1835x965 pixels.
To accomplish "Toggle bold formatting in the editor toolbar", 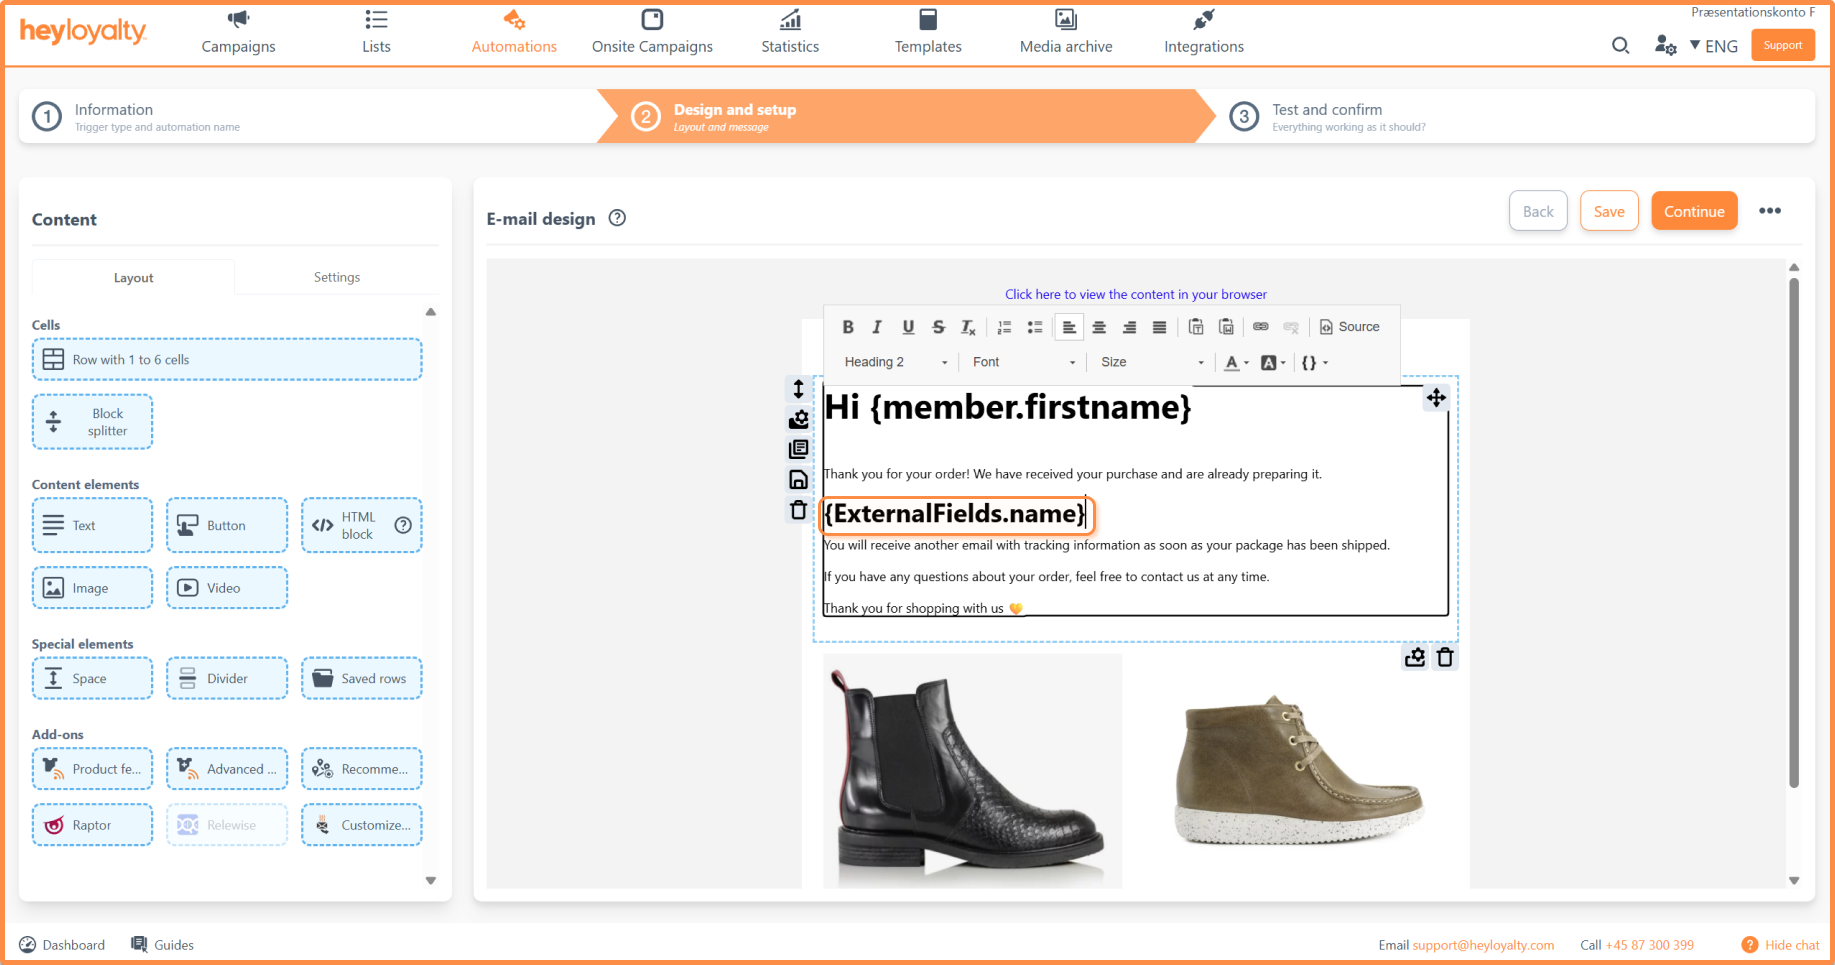I will coord(848,327).
